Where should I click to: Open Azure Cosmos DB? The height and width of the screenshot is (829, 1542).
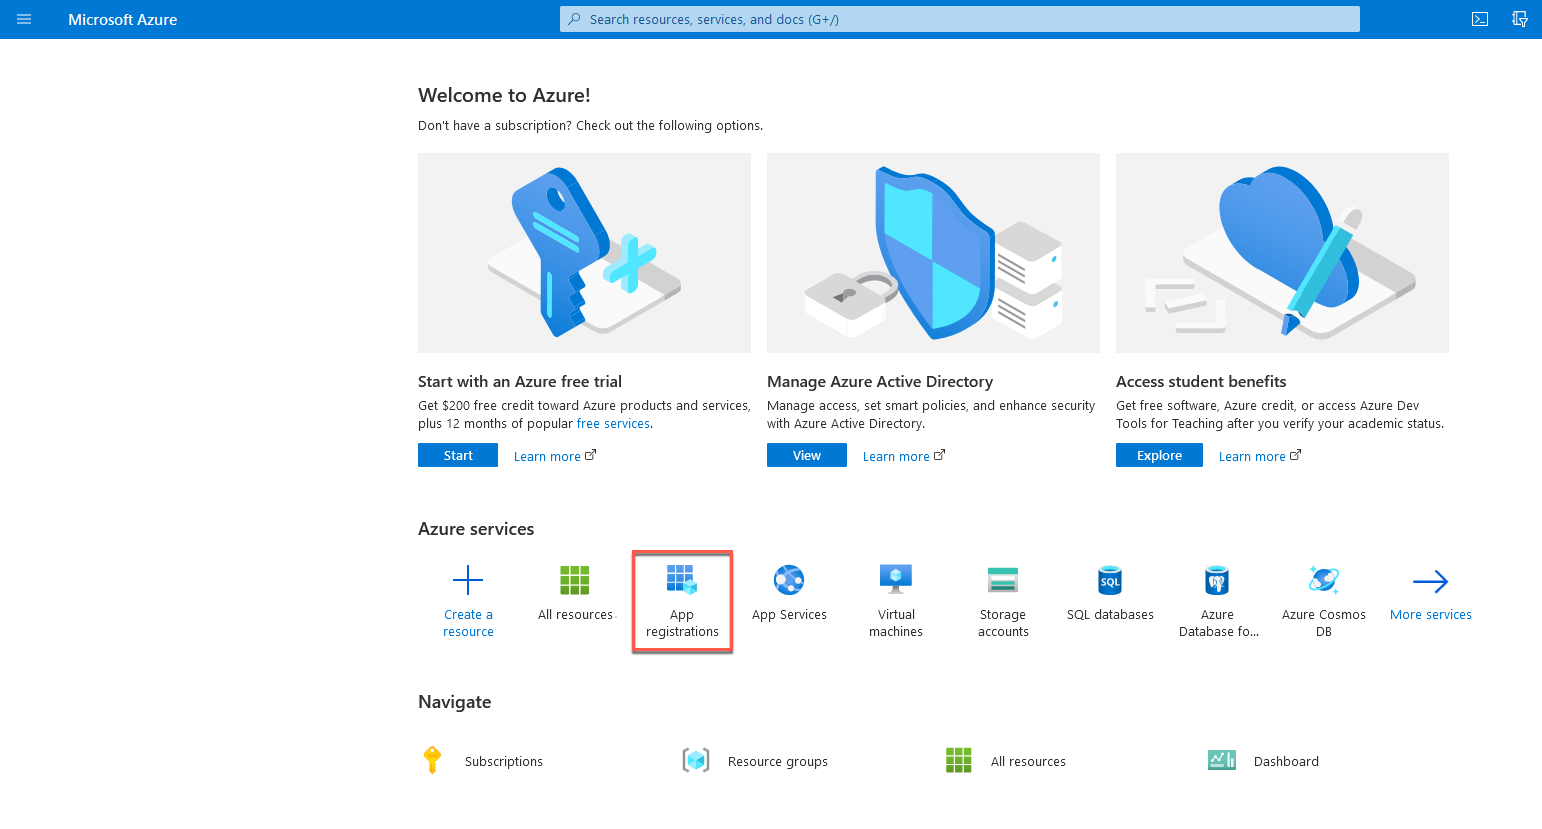pyautogui.click(x=1323, y=600)
